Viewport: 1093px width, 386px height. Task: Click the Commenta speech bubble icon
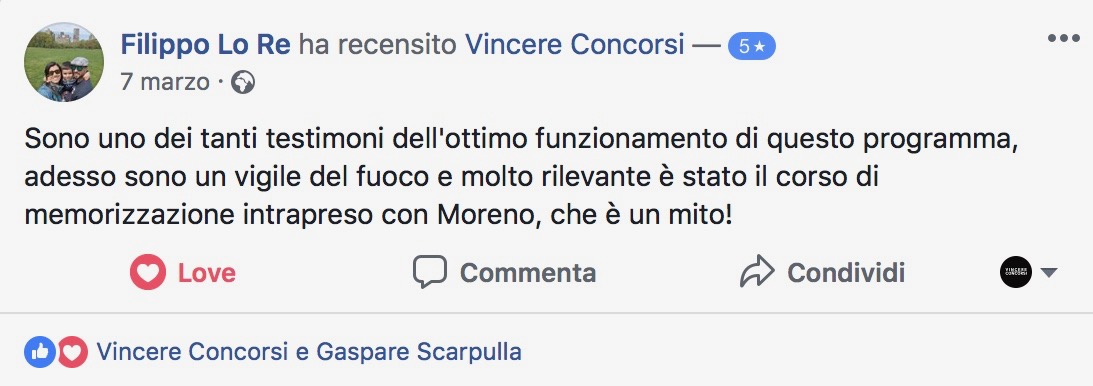tap(429, 272)
